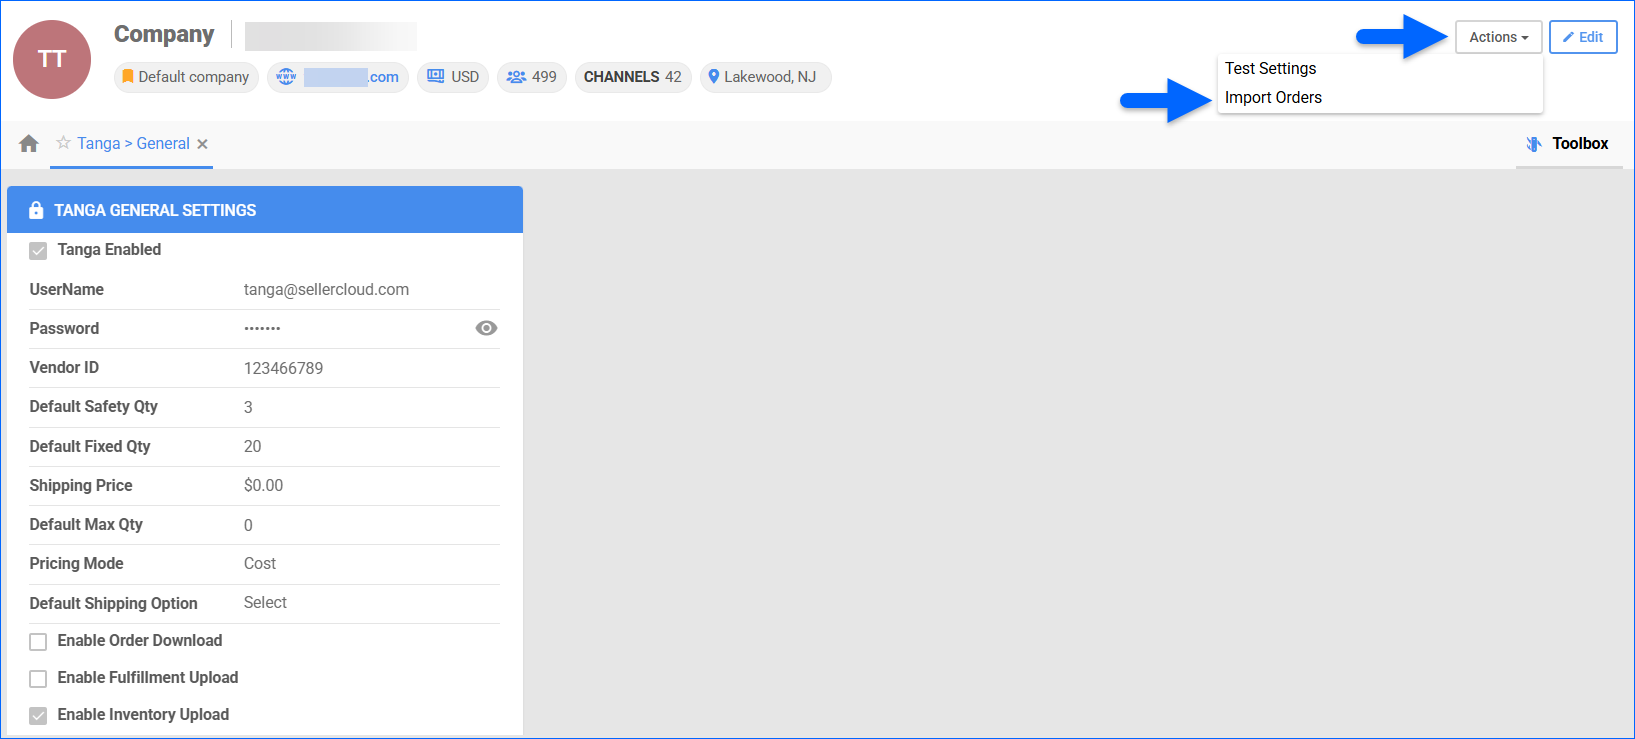The image size is (1635, 739).
Task: Enable Fulfillment Upload checkbox
Action: pos(38,679)
